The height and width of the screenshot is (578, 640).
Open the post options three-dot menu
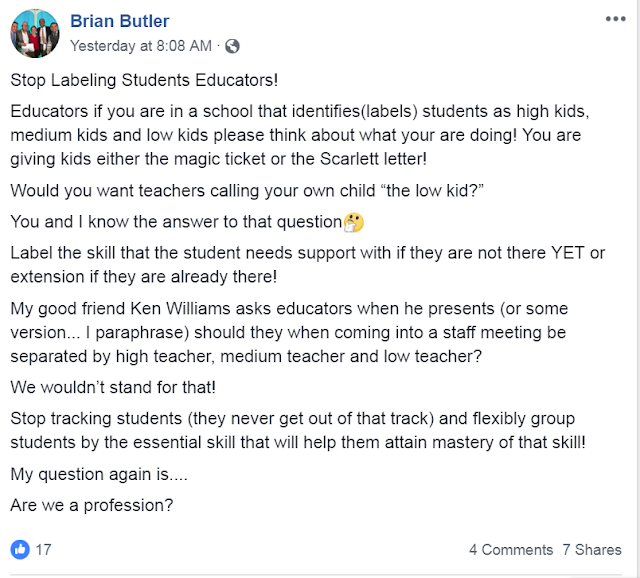click(614, 19)
